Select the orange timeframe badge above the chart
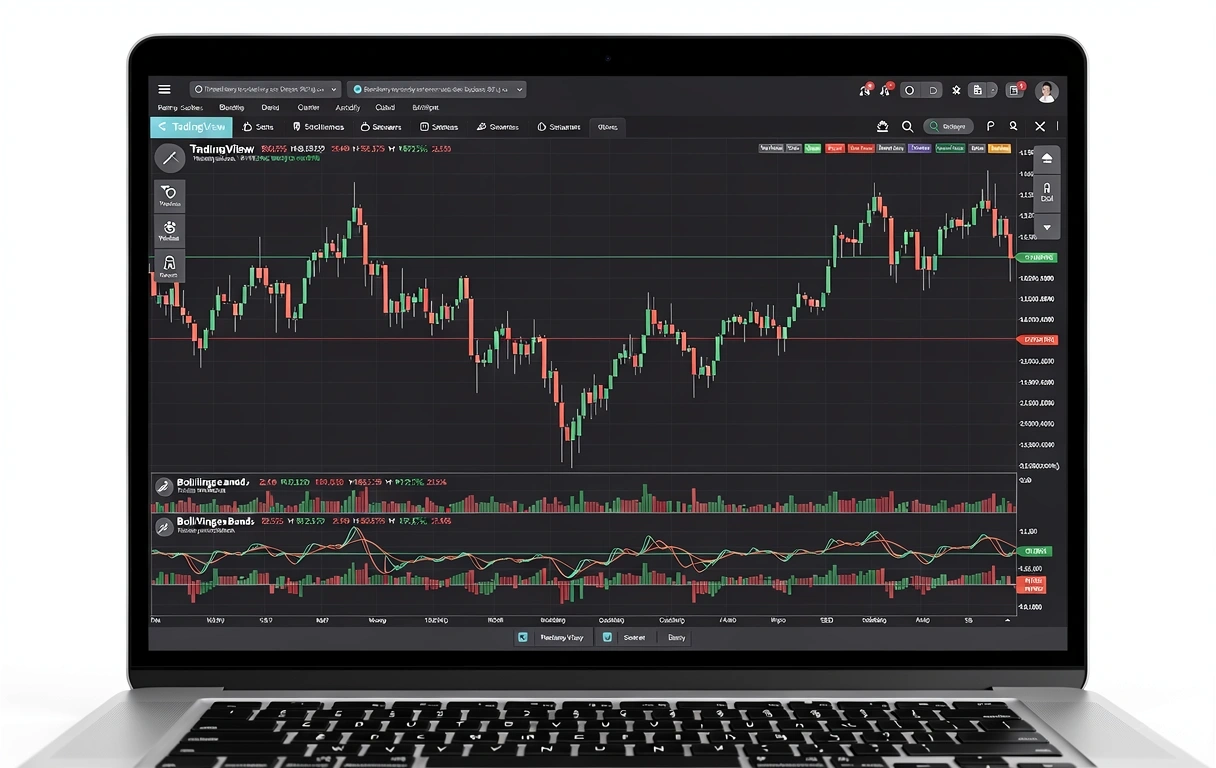Screen dimensions: 1216x768 click(x=999, y=147)
